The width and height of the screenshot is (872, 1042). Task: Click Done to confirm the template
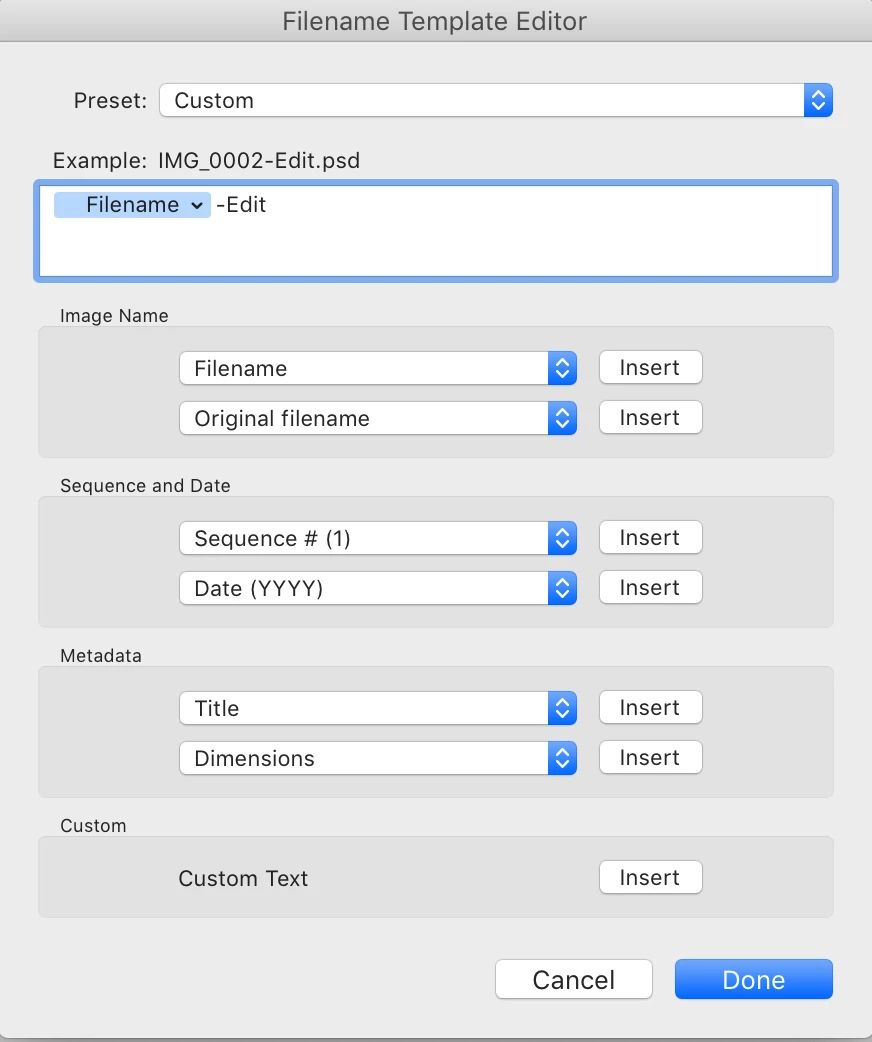(754, 980)
